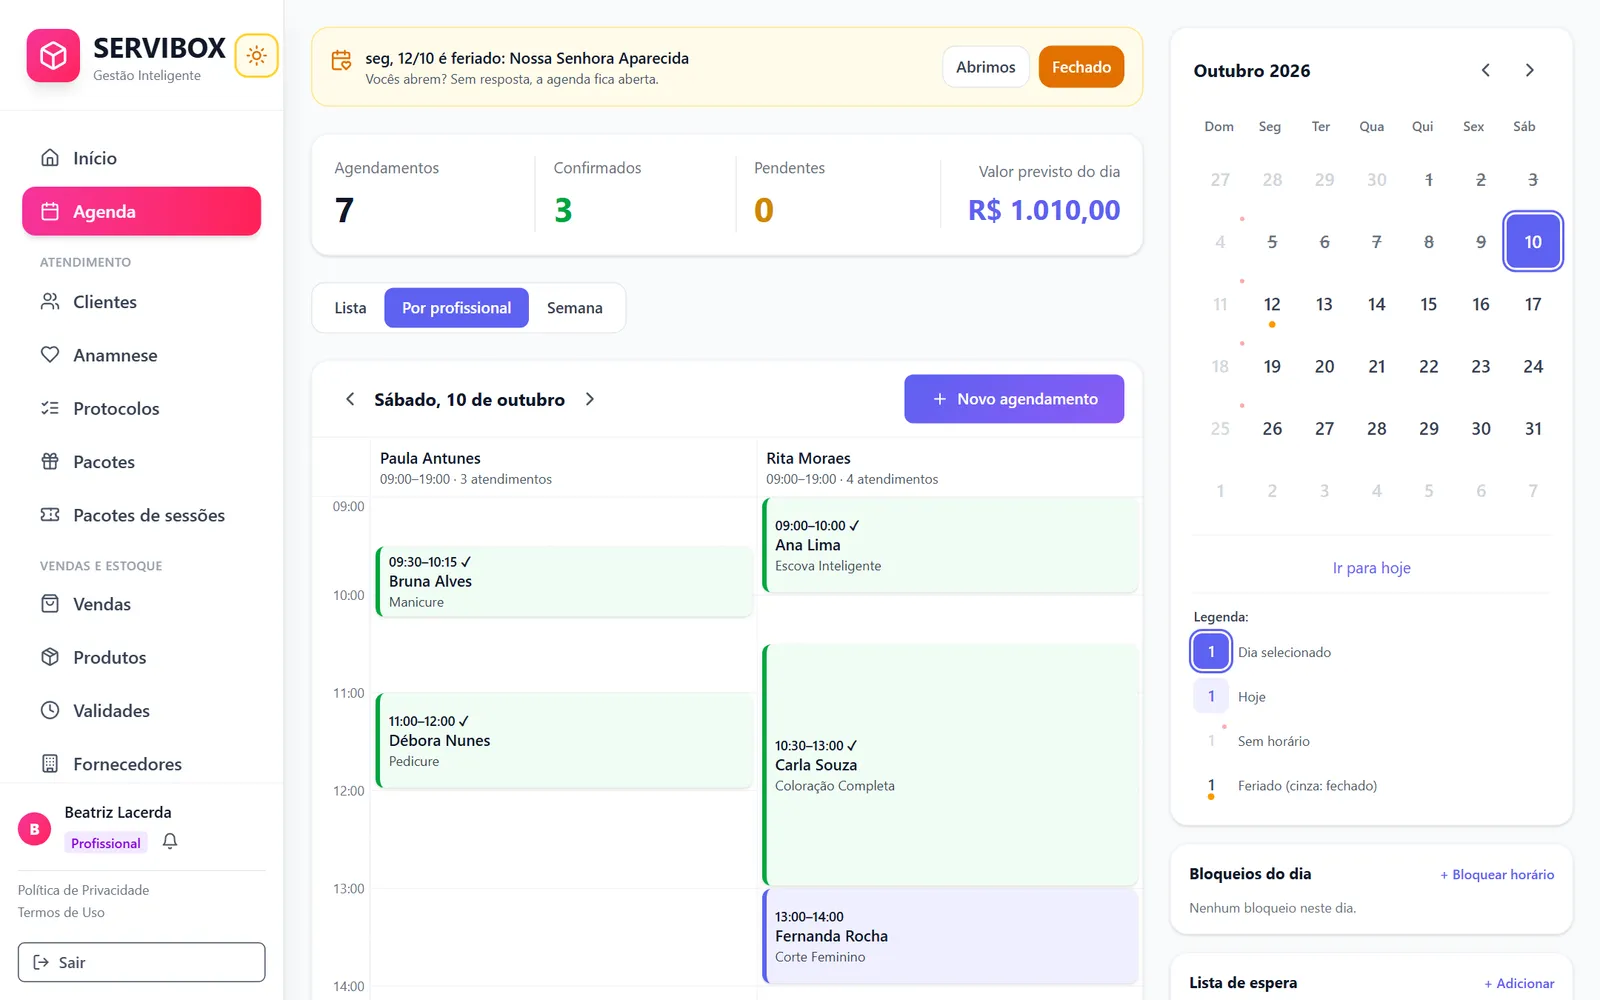
Task: Click the holiday calendar icon in banner
Action: pyautogui.click(x=341, y=61)
